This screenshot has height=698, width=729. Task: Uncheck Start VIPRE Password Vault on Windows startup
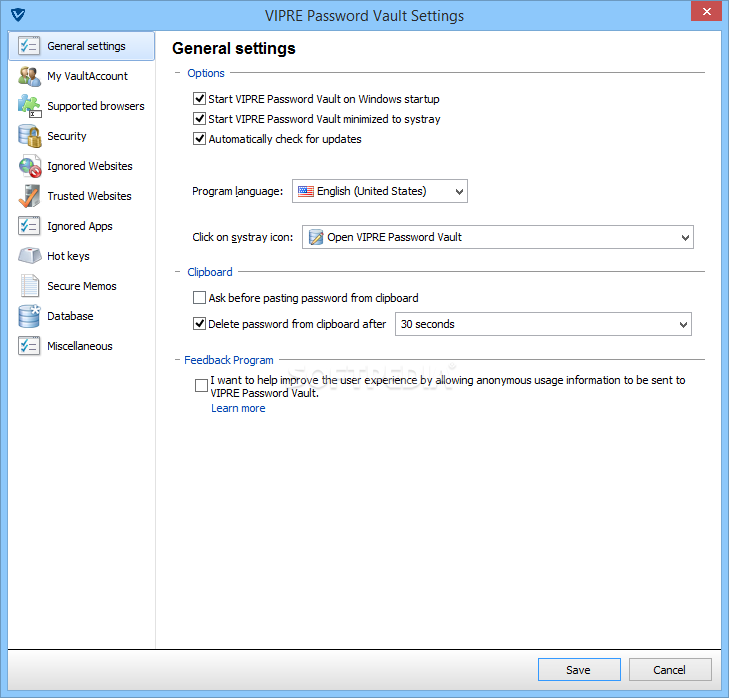pyautogui.click(x=199, y=99)
